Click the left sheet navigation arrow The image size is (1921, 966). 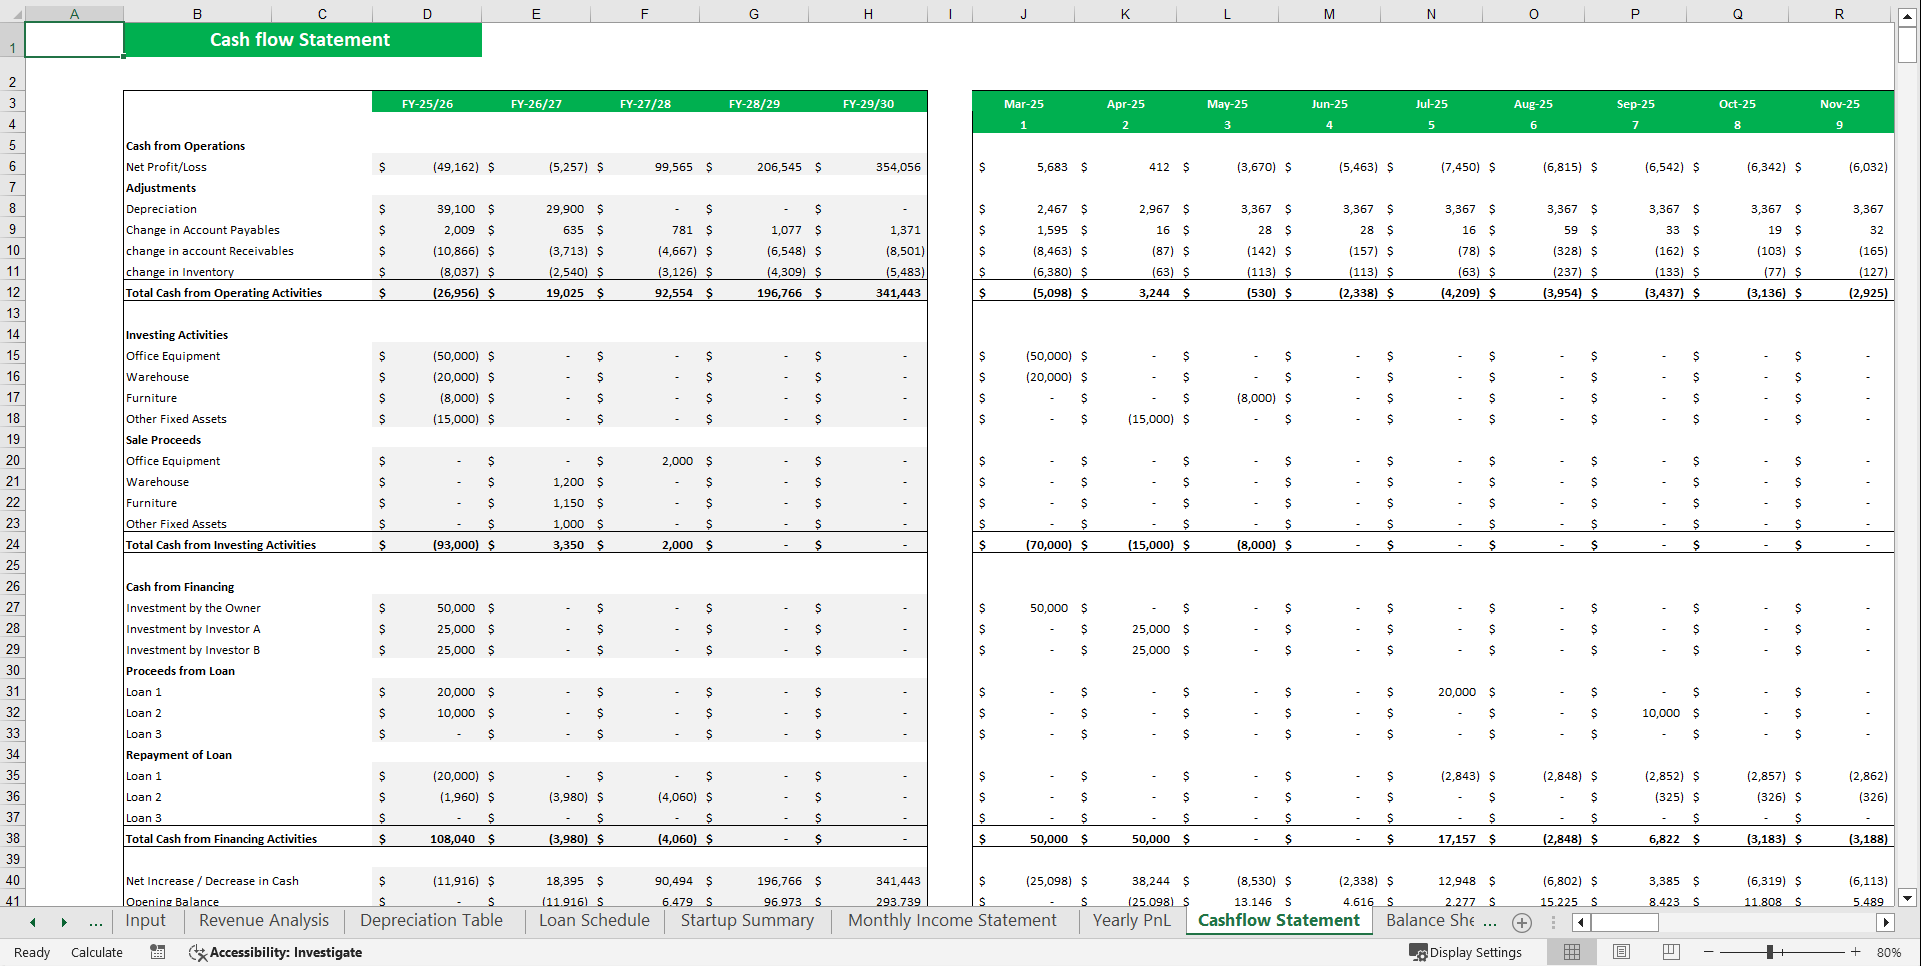point(33,922)
